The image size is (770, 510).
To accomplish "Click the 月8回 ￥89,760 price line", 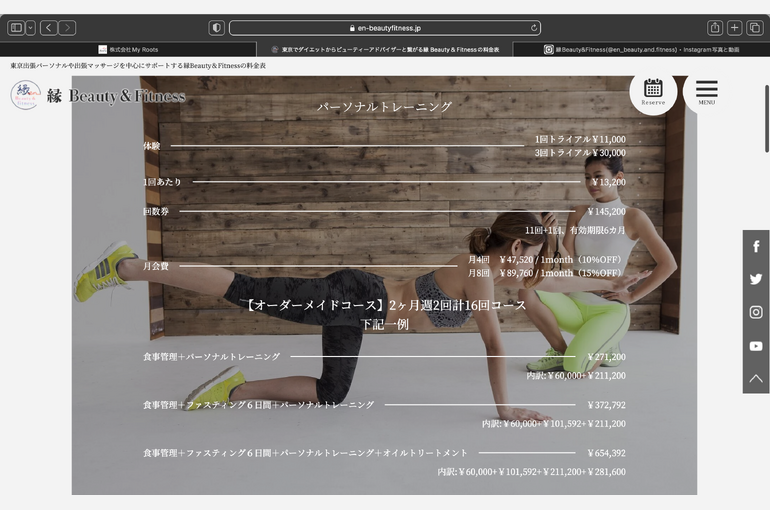I will pos(545,273).
